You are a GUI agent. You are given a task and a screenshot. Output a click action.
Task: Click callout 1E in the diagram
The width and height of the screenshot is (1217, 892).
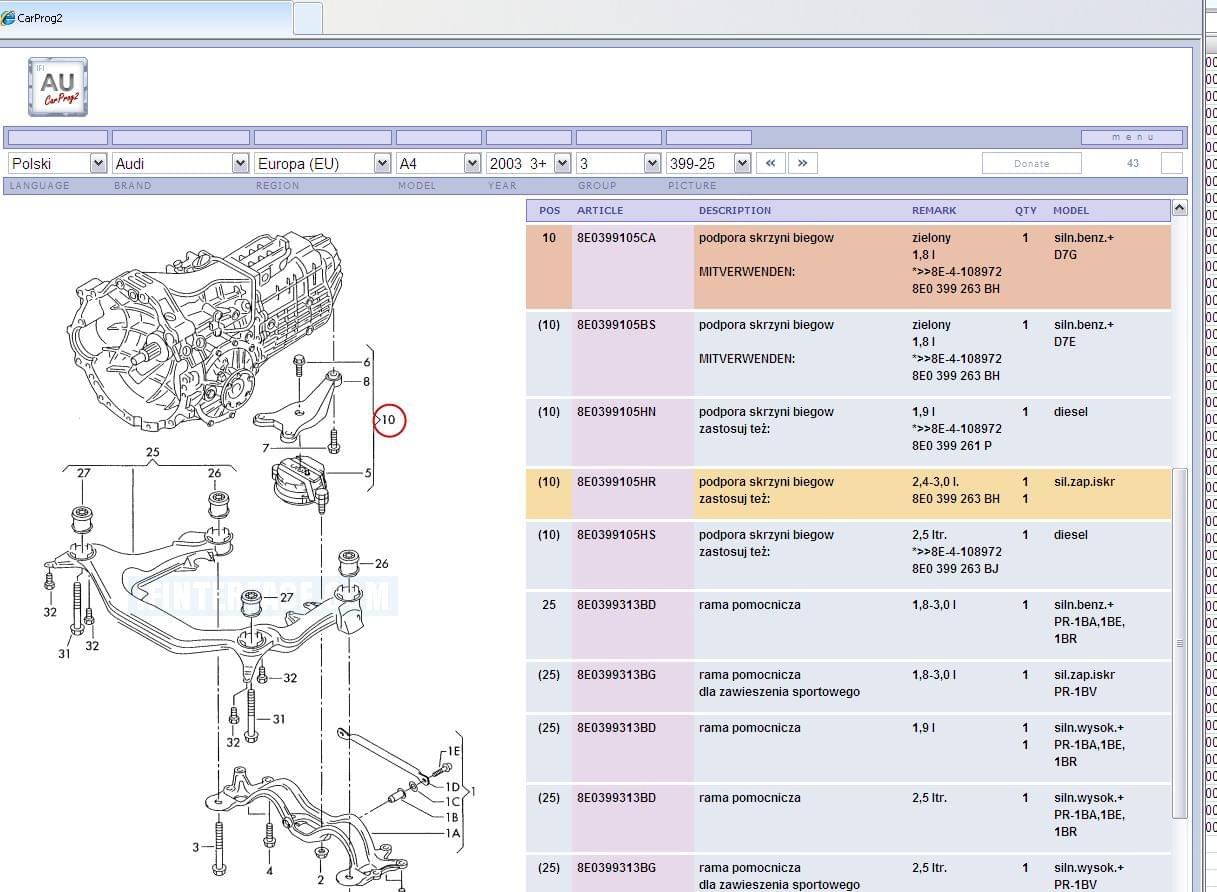[454, 751]
